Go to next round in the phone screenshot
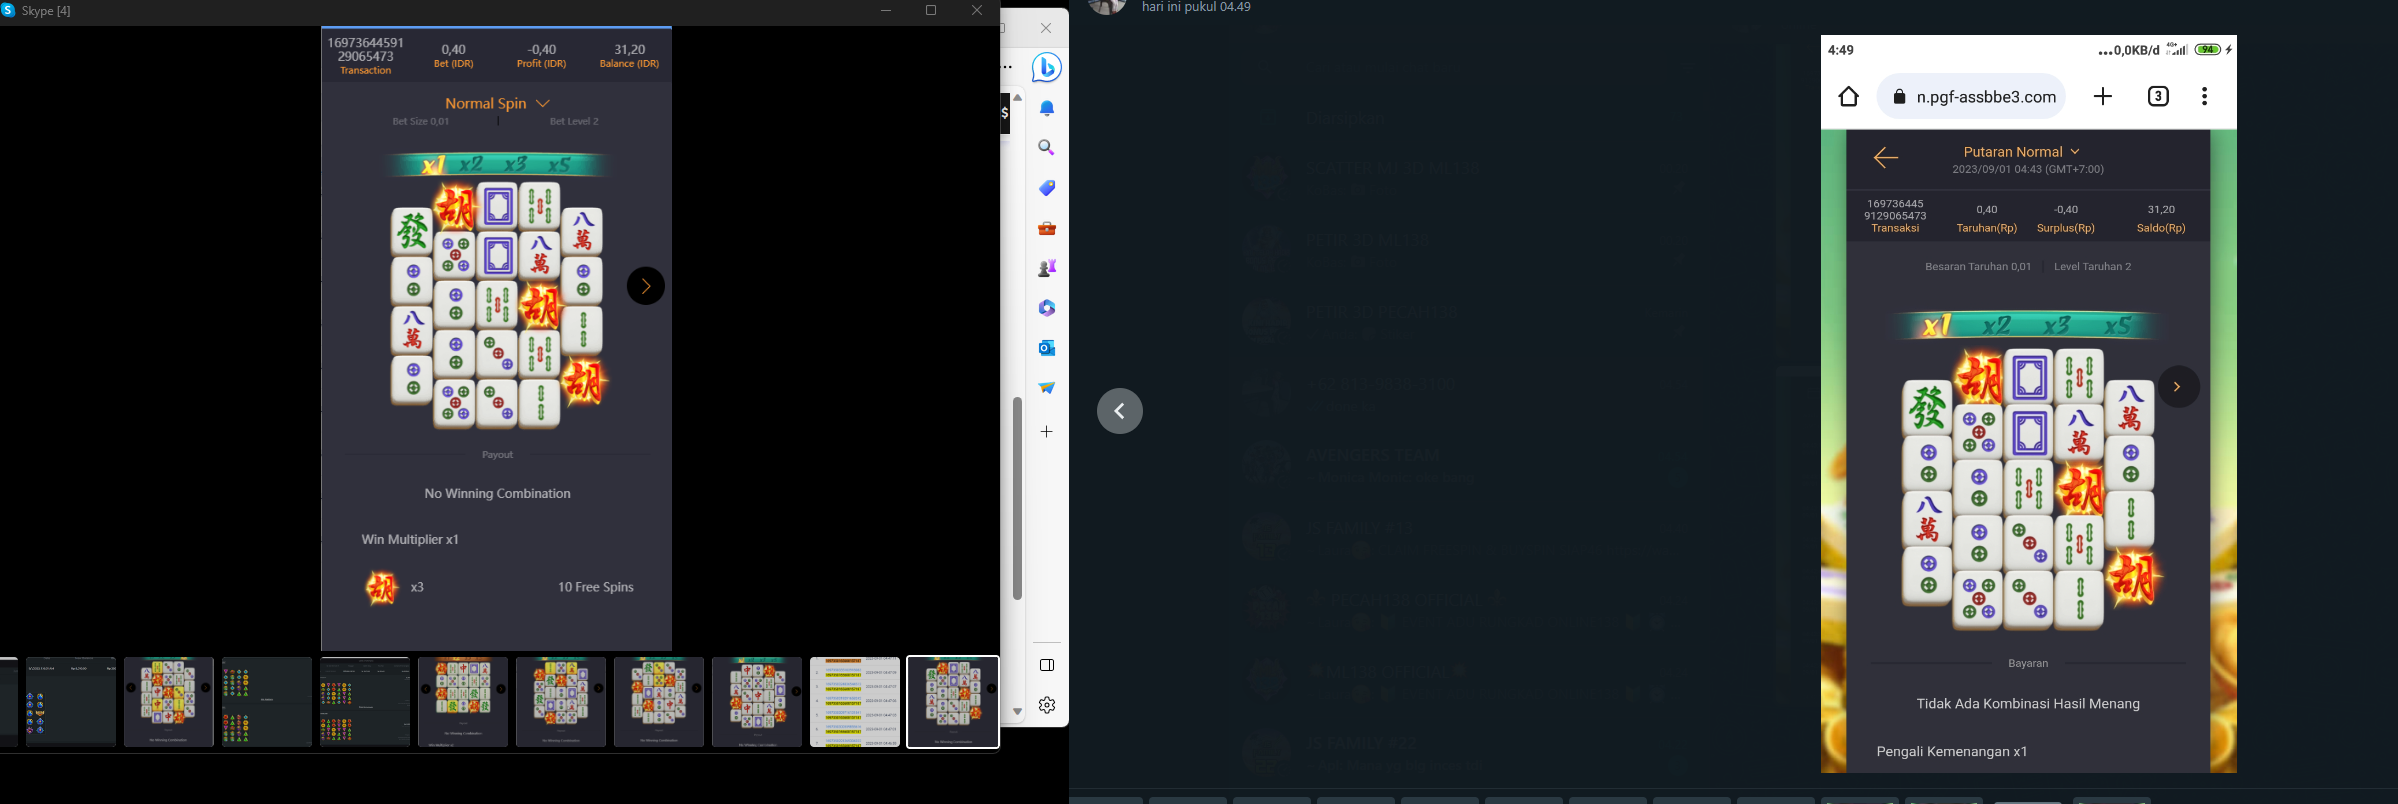Screen dimensions: 2398x804 coord(2178,387)
